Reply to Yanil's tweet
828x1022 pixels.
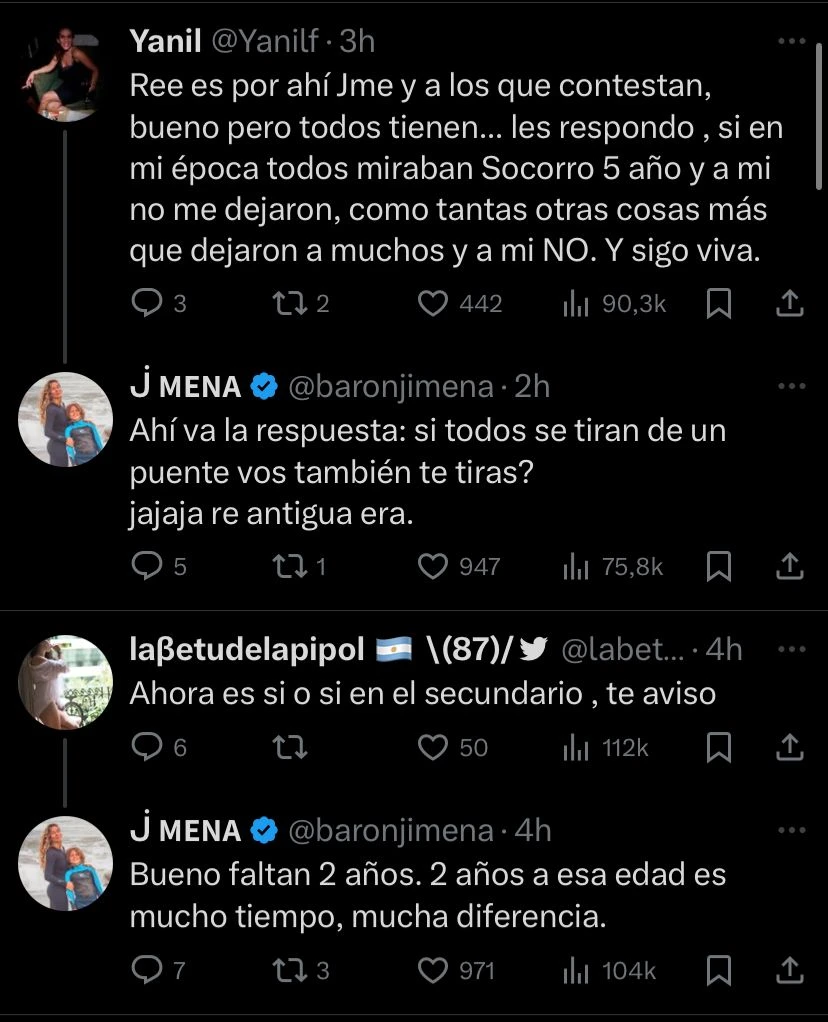[x=146, y=304]
